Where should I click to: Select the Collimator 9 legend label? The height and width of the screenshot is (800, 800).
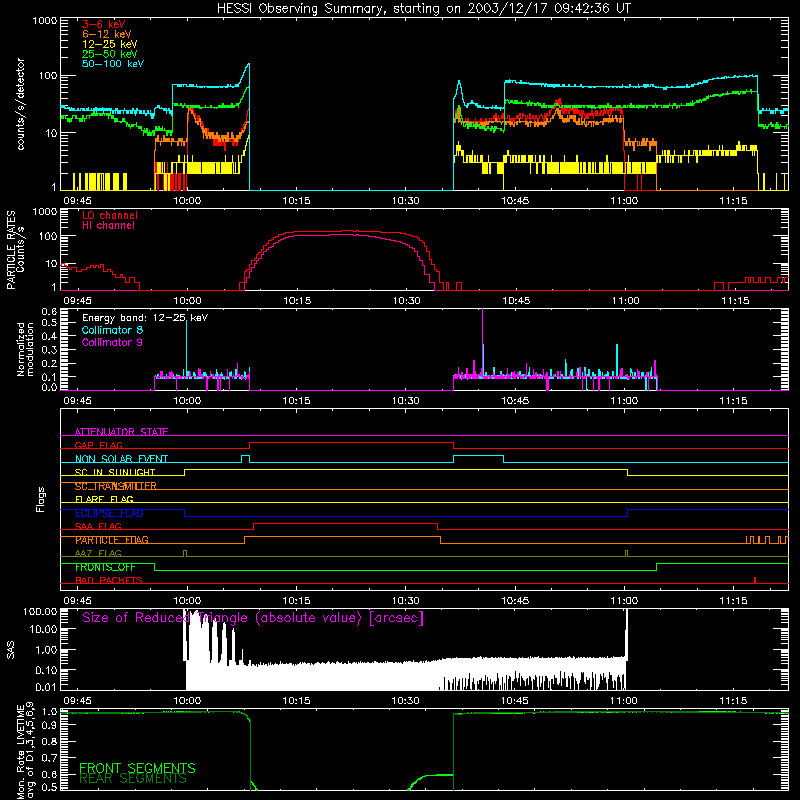(x=112, y=342)
